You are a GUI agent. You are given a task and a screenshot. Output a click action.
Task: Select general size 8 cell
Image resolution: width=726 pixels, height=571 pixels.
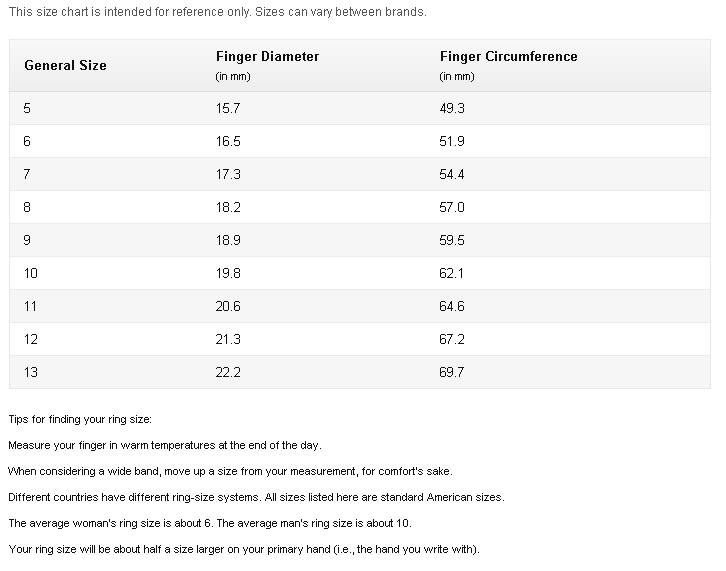click(28, 207)
